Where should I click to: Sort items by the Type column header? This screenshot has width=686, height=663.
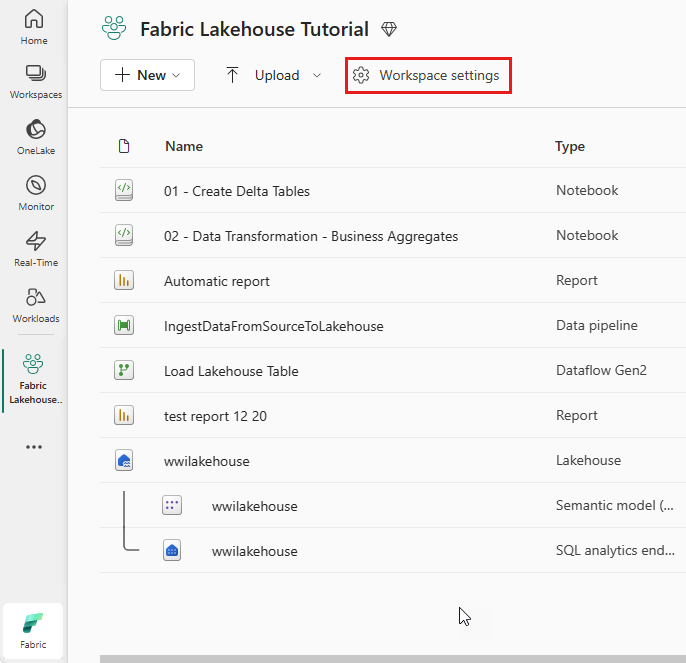point(570,146)
